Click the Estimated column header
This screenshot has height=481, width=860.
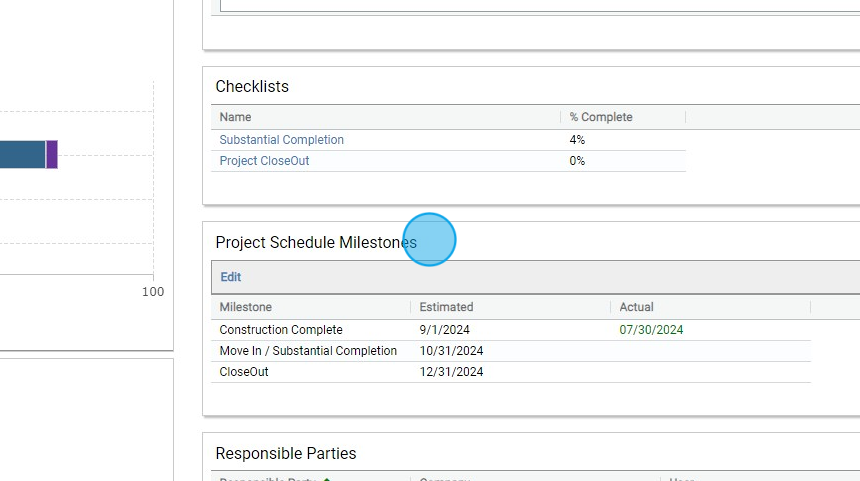tap(446, 307)
